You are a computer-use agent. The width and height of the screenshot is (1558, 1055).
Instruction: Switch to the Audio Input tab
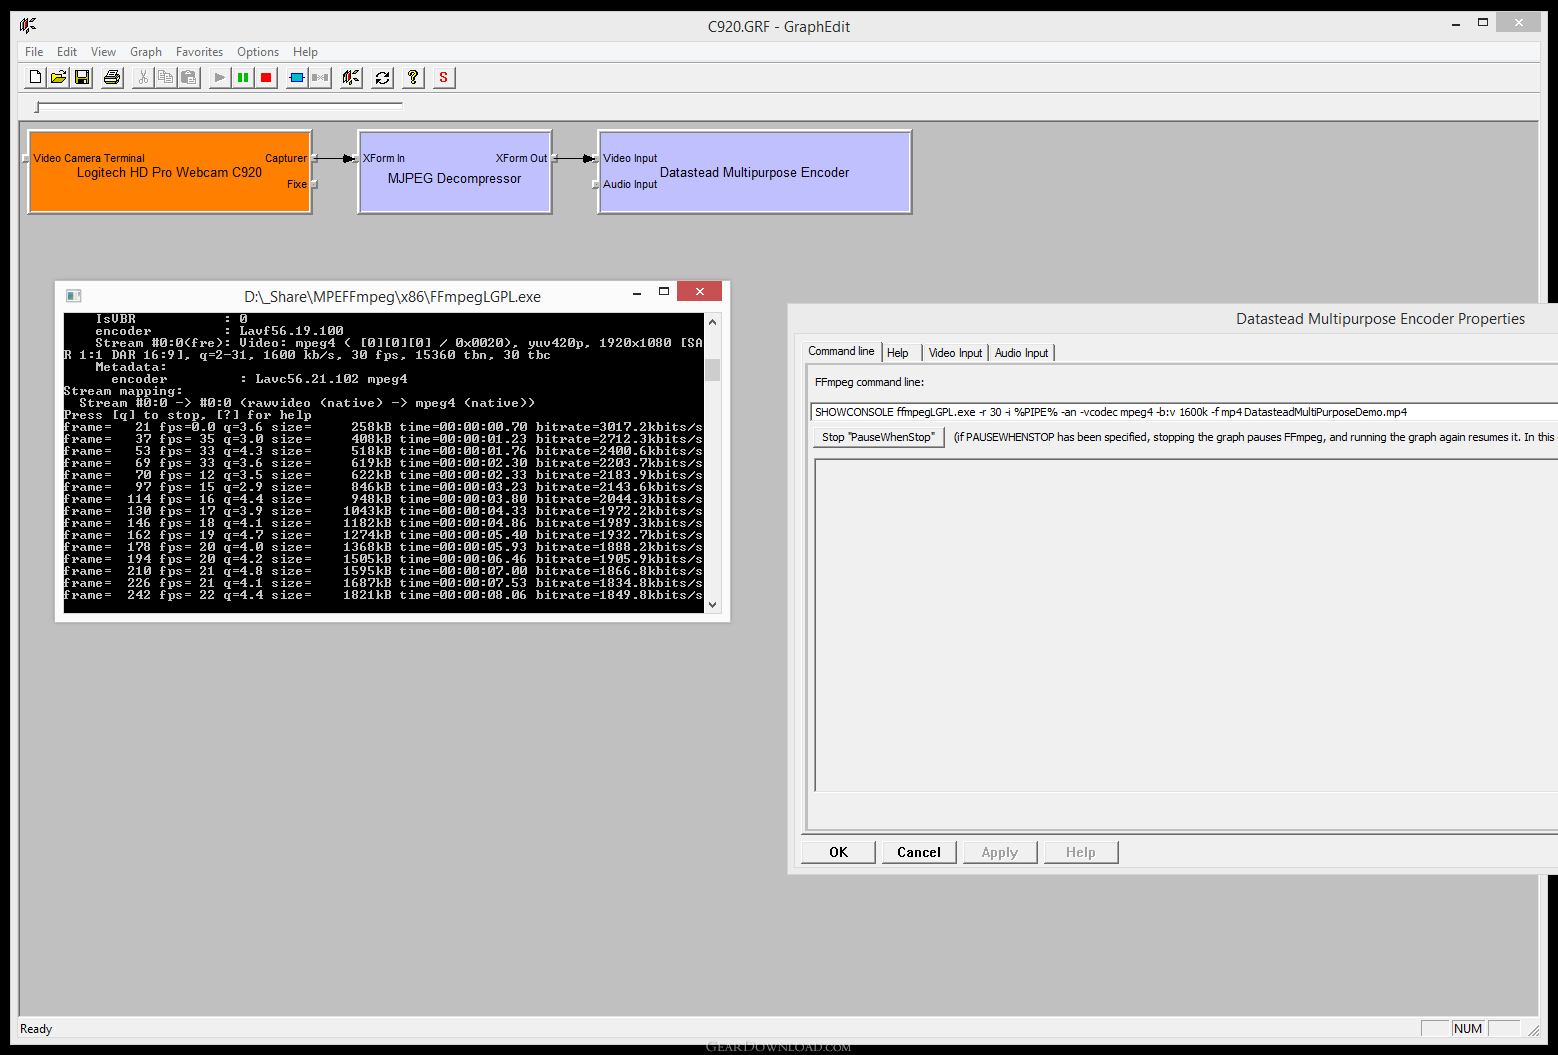(x=1021, y=353)
